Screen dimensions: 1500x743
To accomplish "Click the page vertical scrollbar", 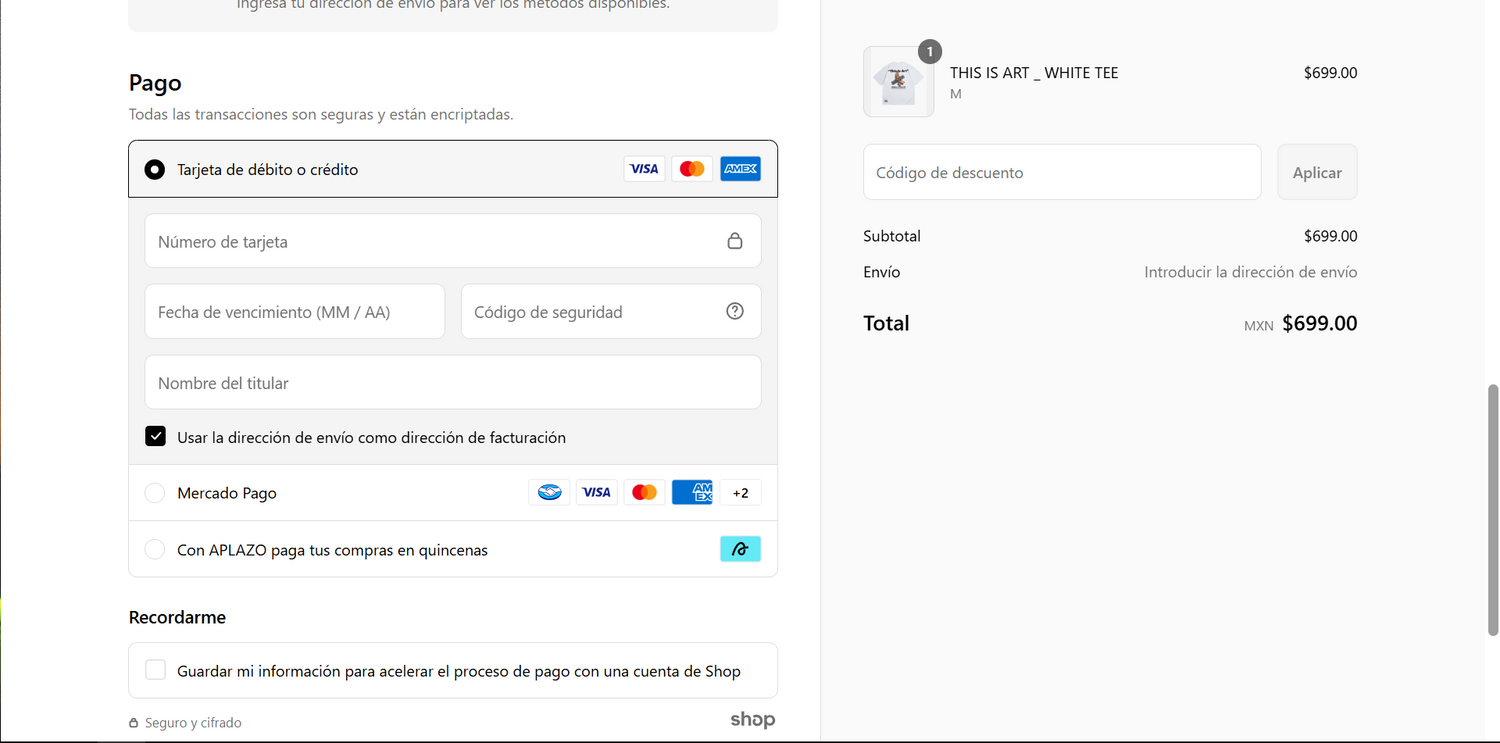I will tap(1493, 508).
